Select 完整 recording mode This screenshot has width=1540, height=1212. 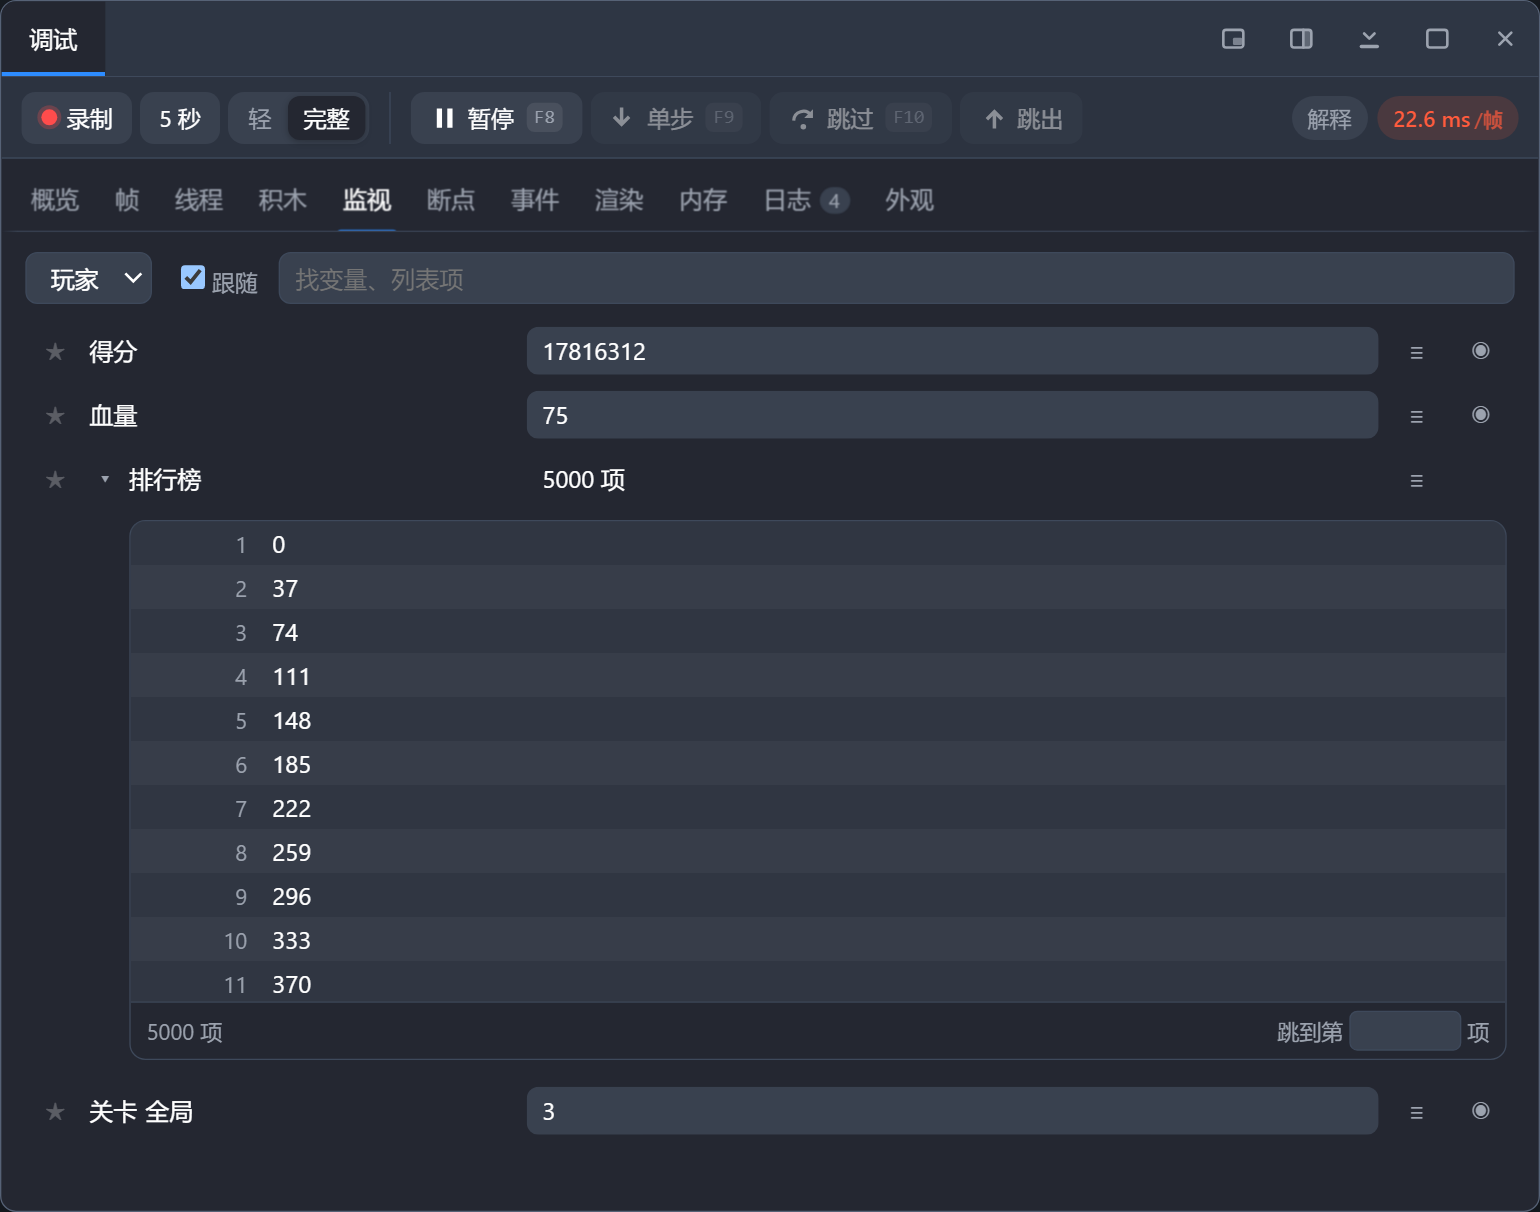(326, 119)
